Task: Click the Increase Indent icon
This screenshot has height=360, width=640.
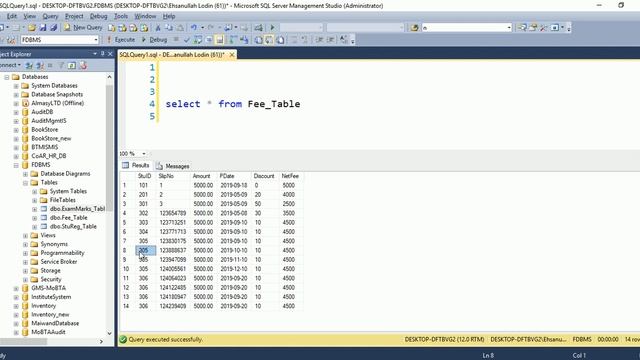Action: pos(330,40)
